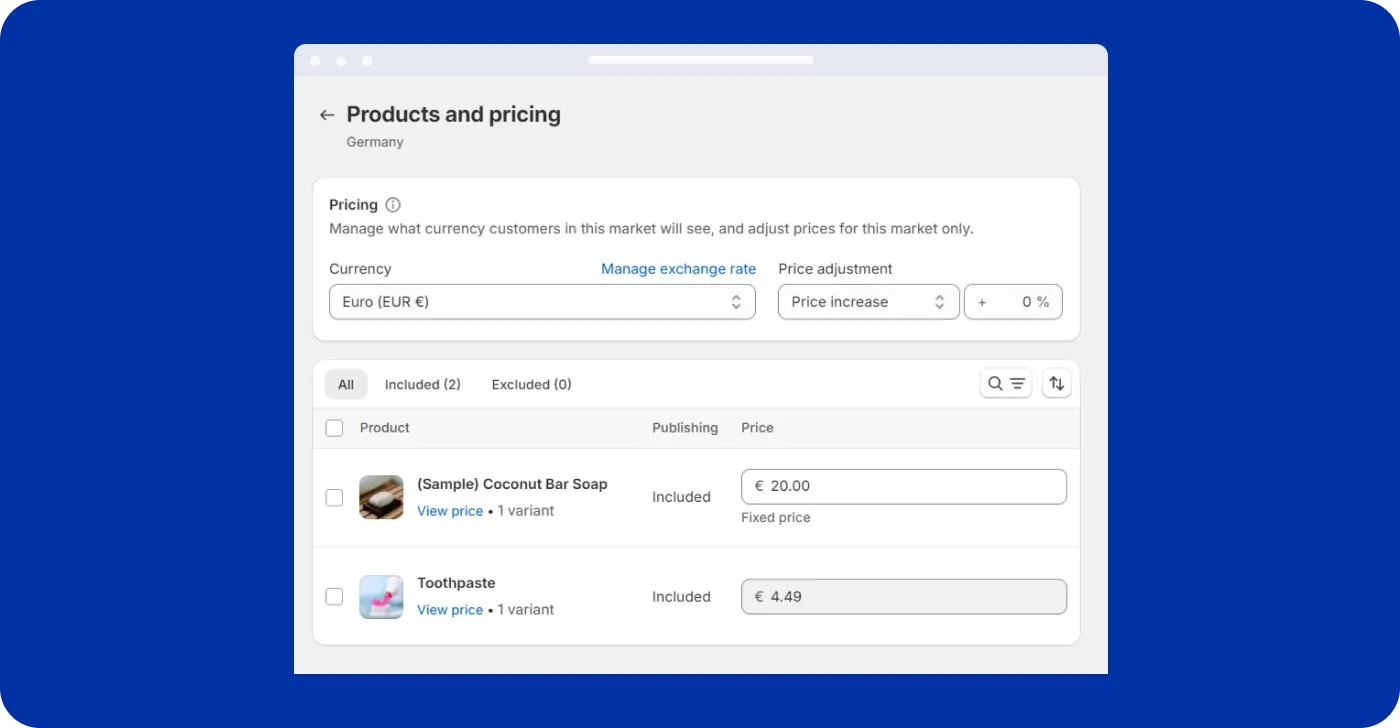Viewport: 1400px width, 728px height.
Task: Click the Coconut Bar Soap product thumbnail
Action: (381, 497)
